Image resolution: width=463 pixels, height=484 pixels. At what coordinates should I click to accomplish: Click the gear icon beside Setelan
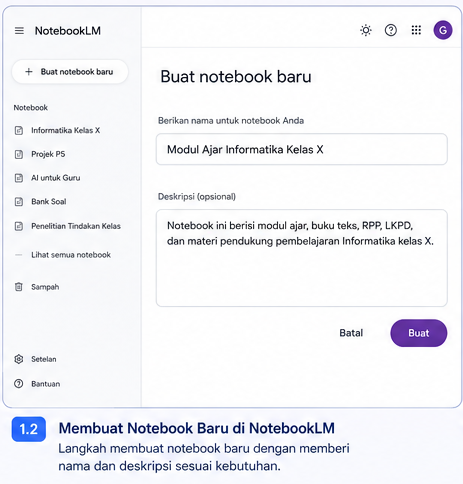(x=19, y=359)
